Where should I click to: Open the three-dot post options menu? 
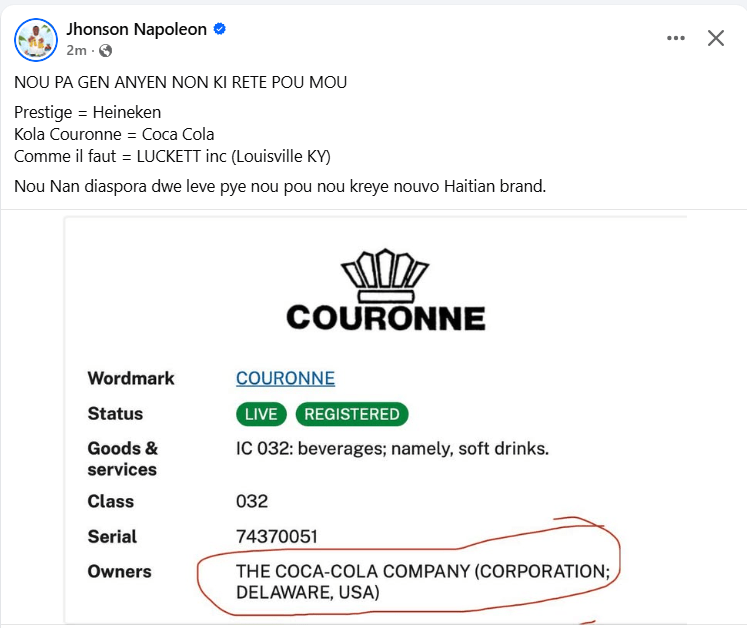point(676,38)
